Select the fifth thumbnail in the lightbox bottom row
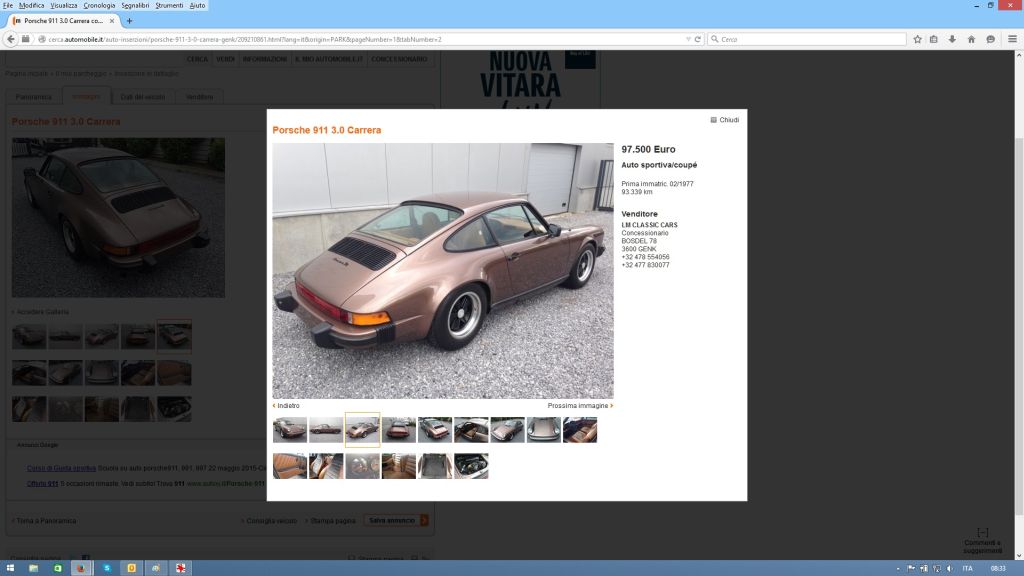This screenshot has width=1024, height=576. tap(435, 466)
